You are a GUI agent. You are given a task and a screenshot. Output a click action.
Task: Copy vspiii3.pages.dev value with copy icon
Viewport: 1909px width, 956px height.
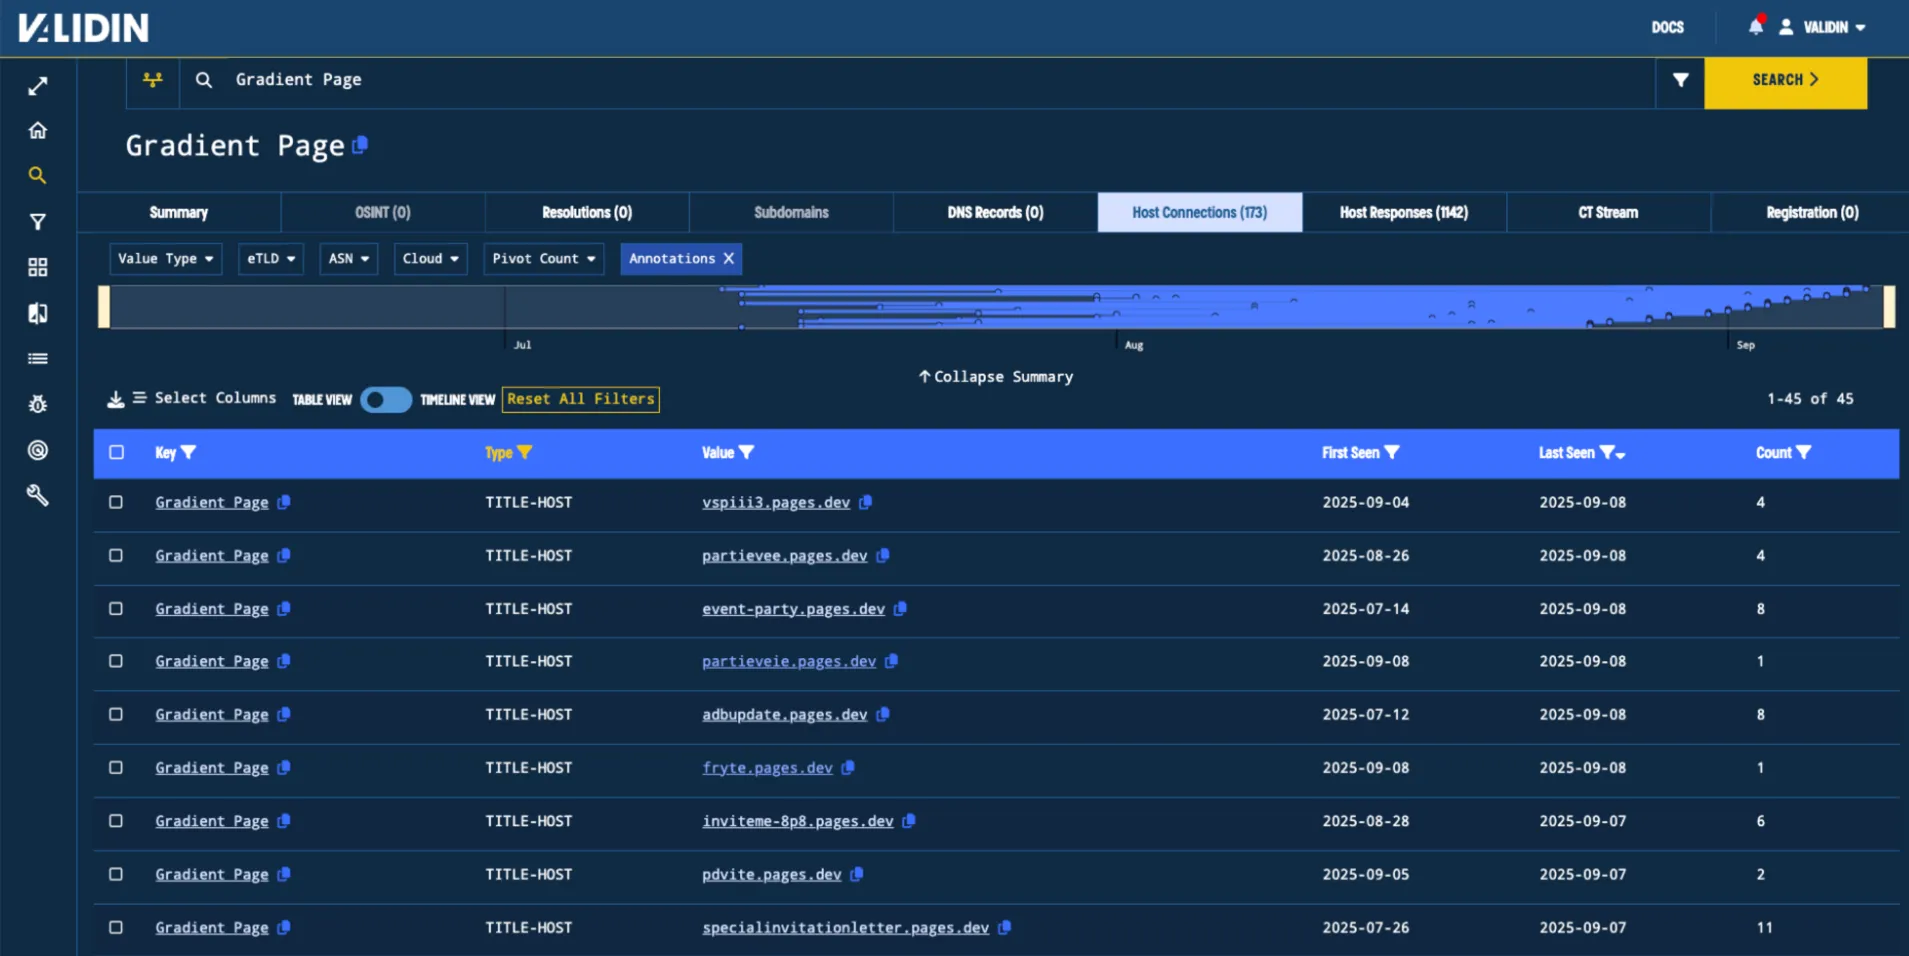tap(866, 502)
